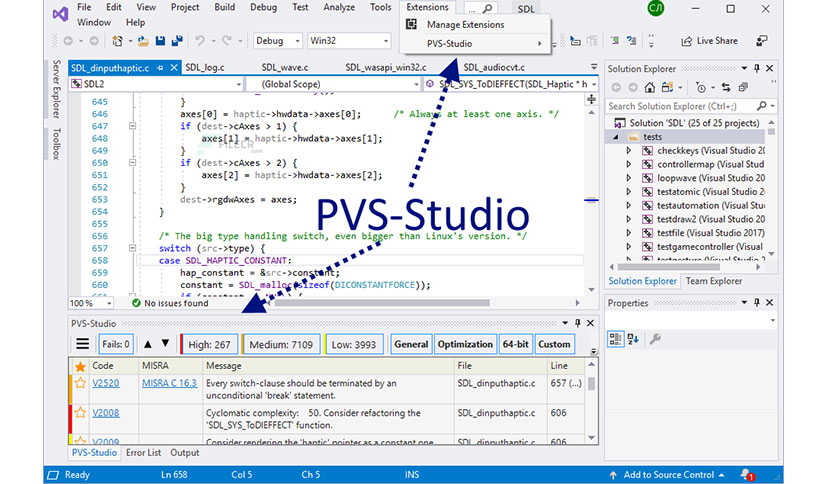
Task: Open the Analyze menu
Action: click(x=339, y=7)
